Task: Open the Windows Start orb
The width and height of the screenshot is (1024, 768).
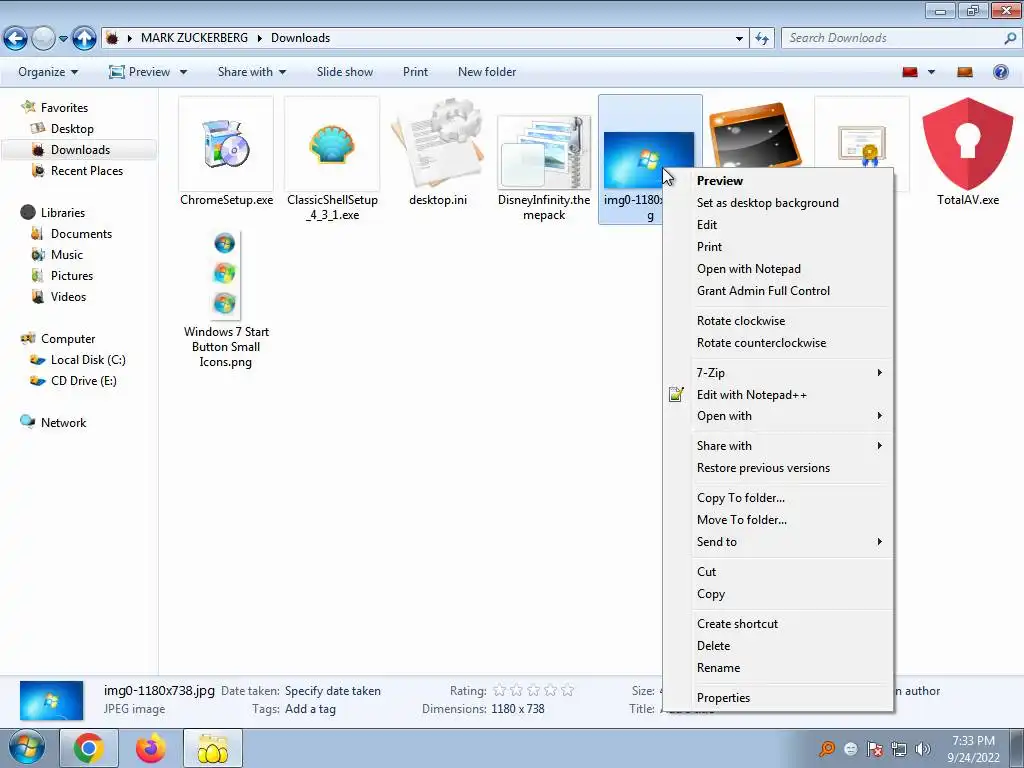Action: click(27, 748)
